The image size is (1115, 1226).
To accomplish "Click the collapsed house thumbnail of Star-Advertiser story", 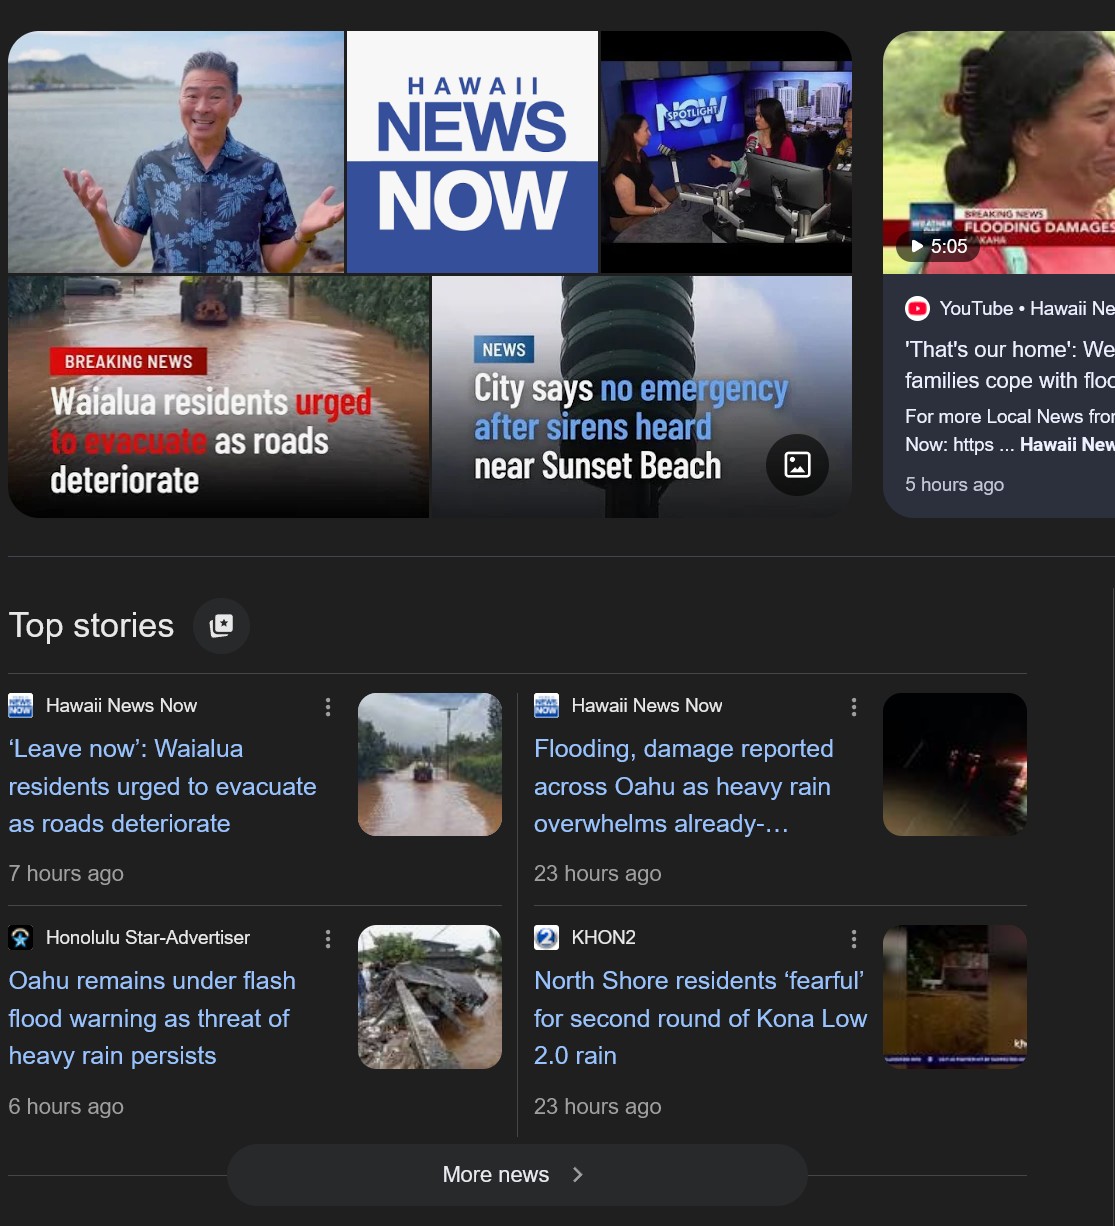I will (x=430, y=997).
